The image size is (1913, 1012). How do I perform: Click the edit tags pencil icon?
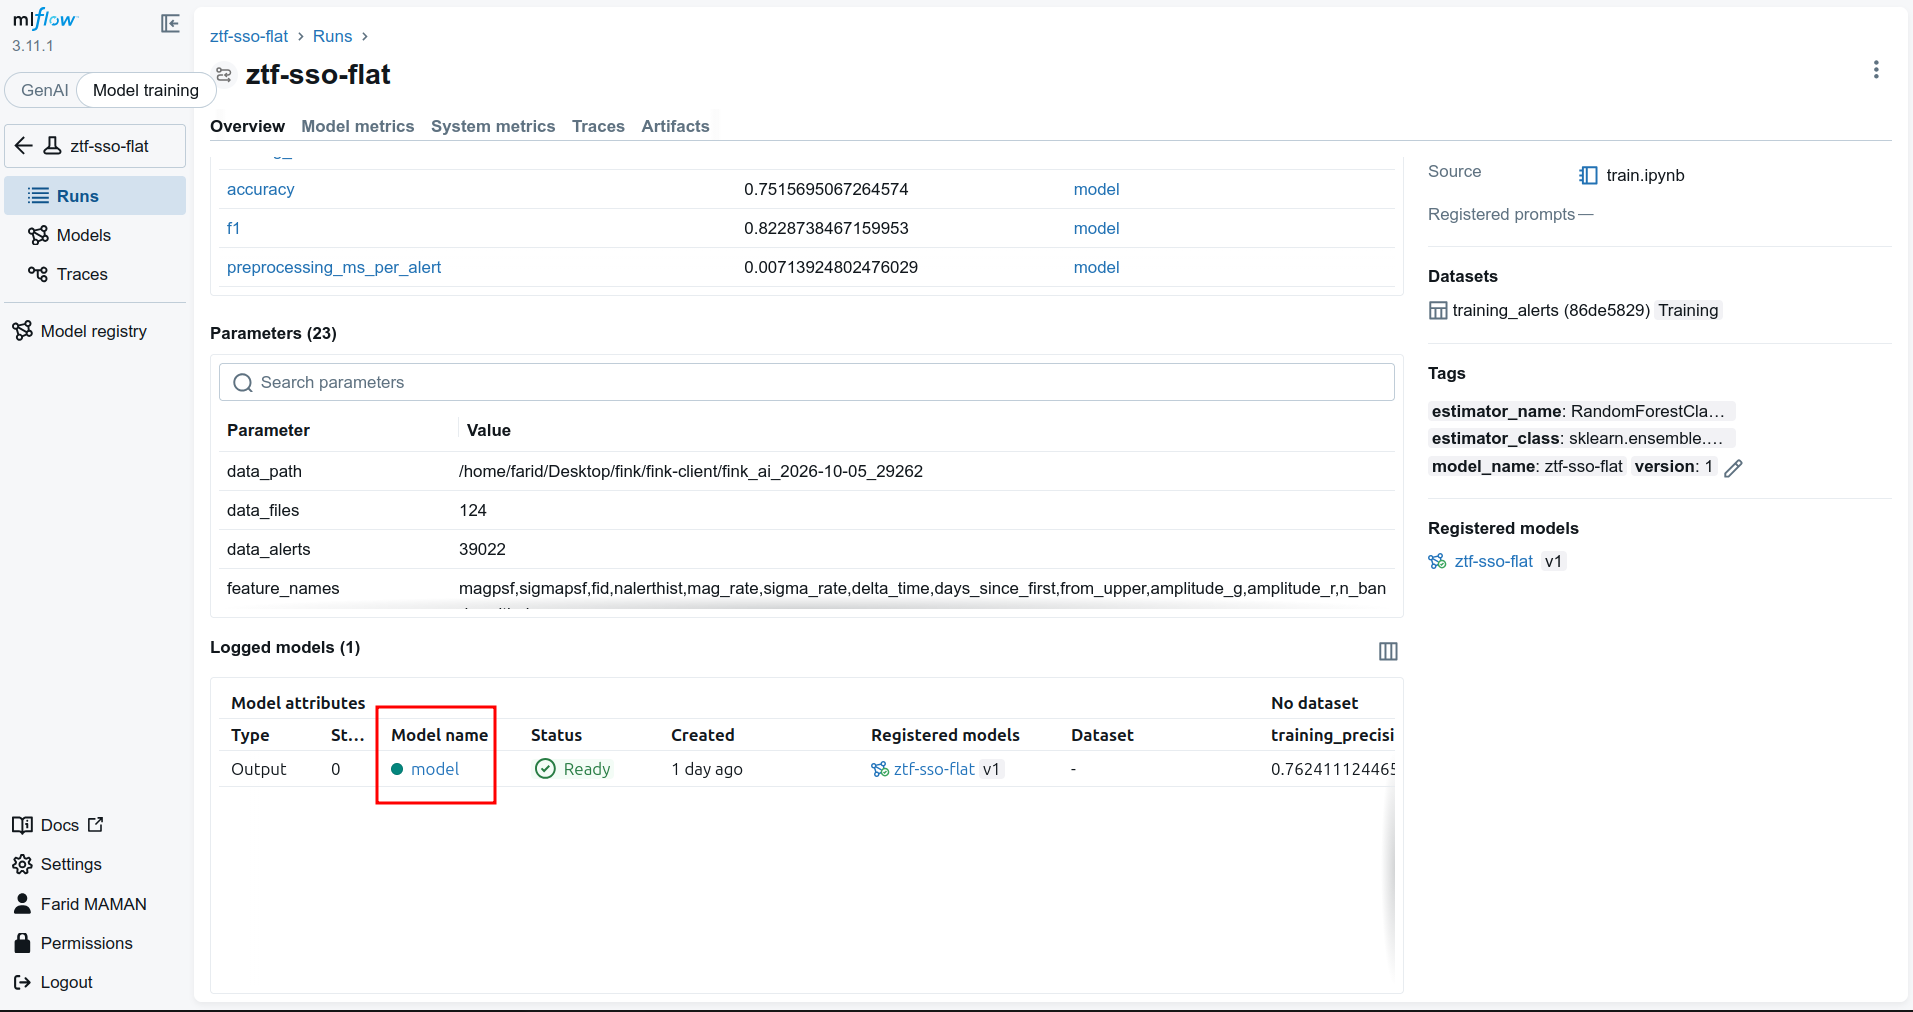point(1733,467)
